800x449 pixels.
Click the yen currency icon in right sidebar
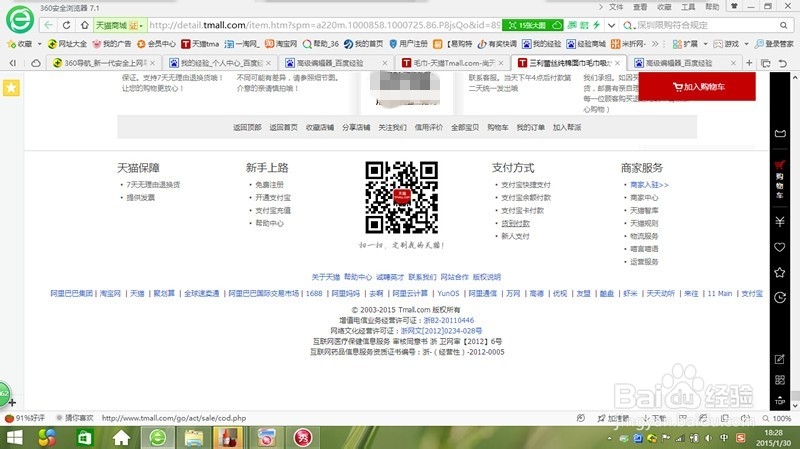pos(780,222)
